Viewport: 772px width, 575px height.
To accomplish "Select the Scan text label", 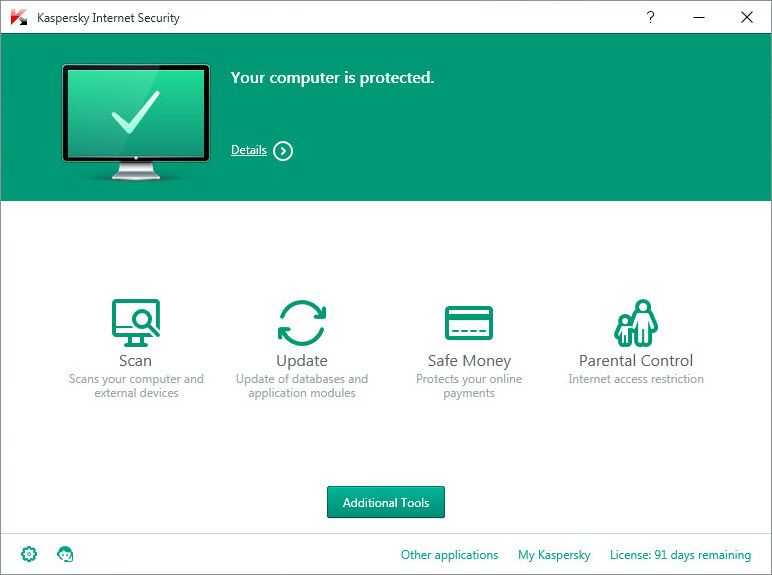I will [x=136, y=361].
